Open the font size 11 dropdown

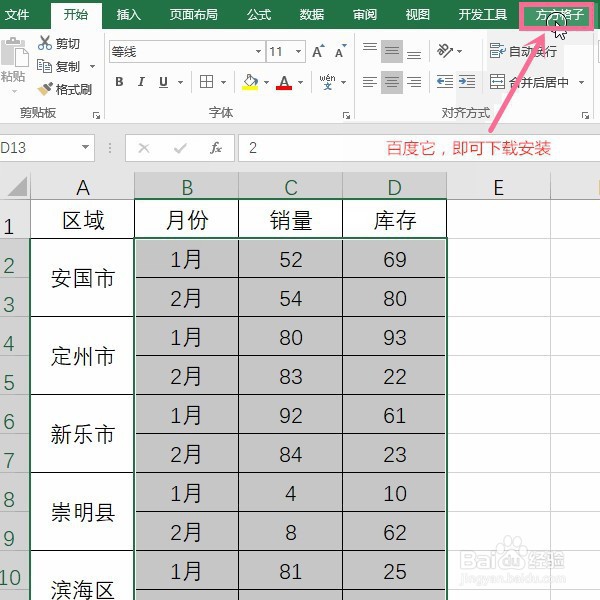(x=298, y=51)
